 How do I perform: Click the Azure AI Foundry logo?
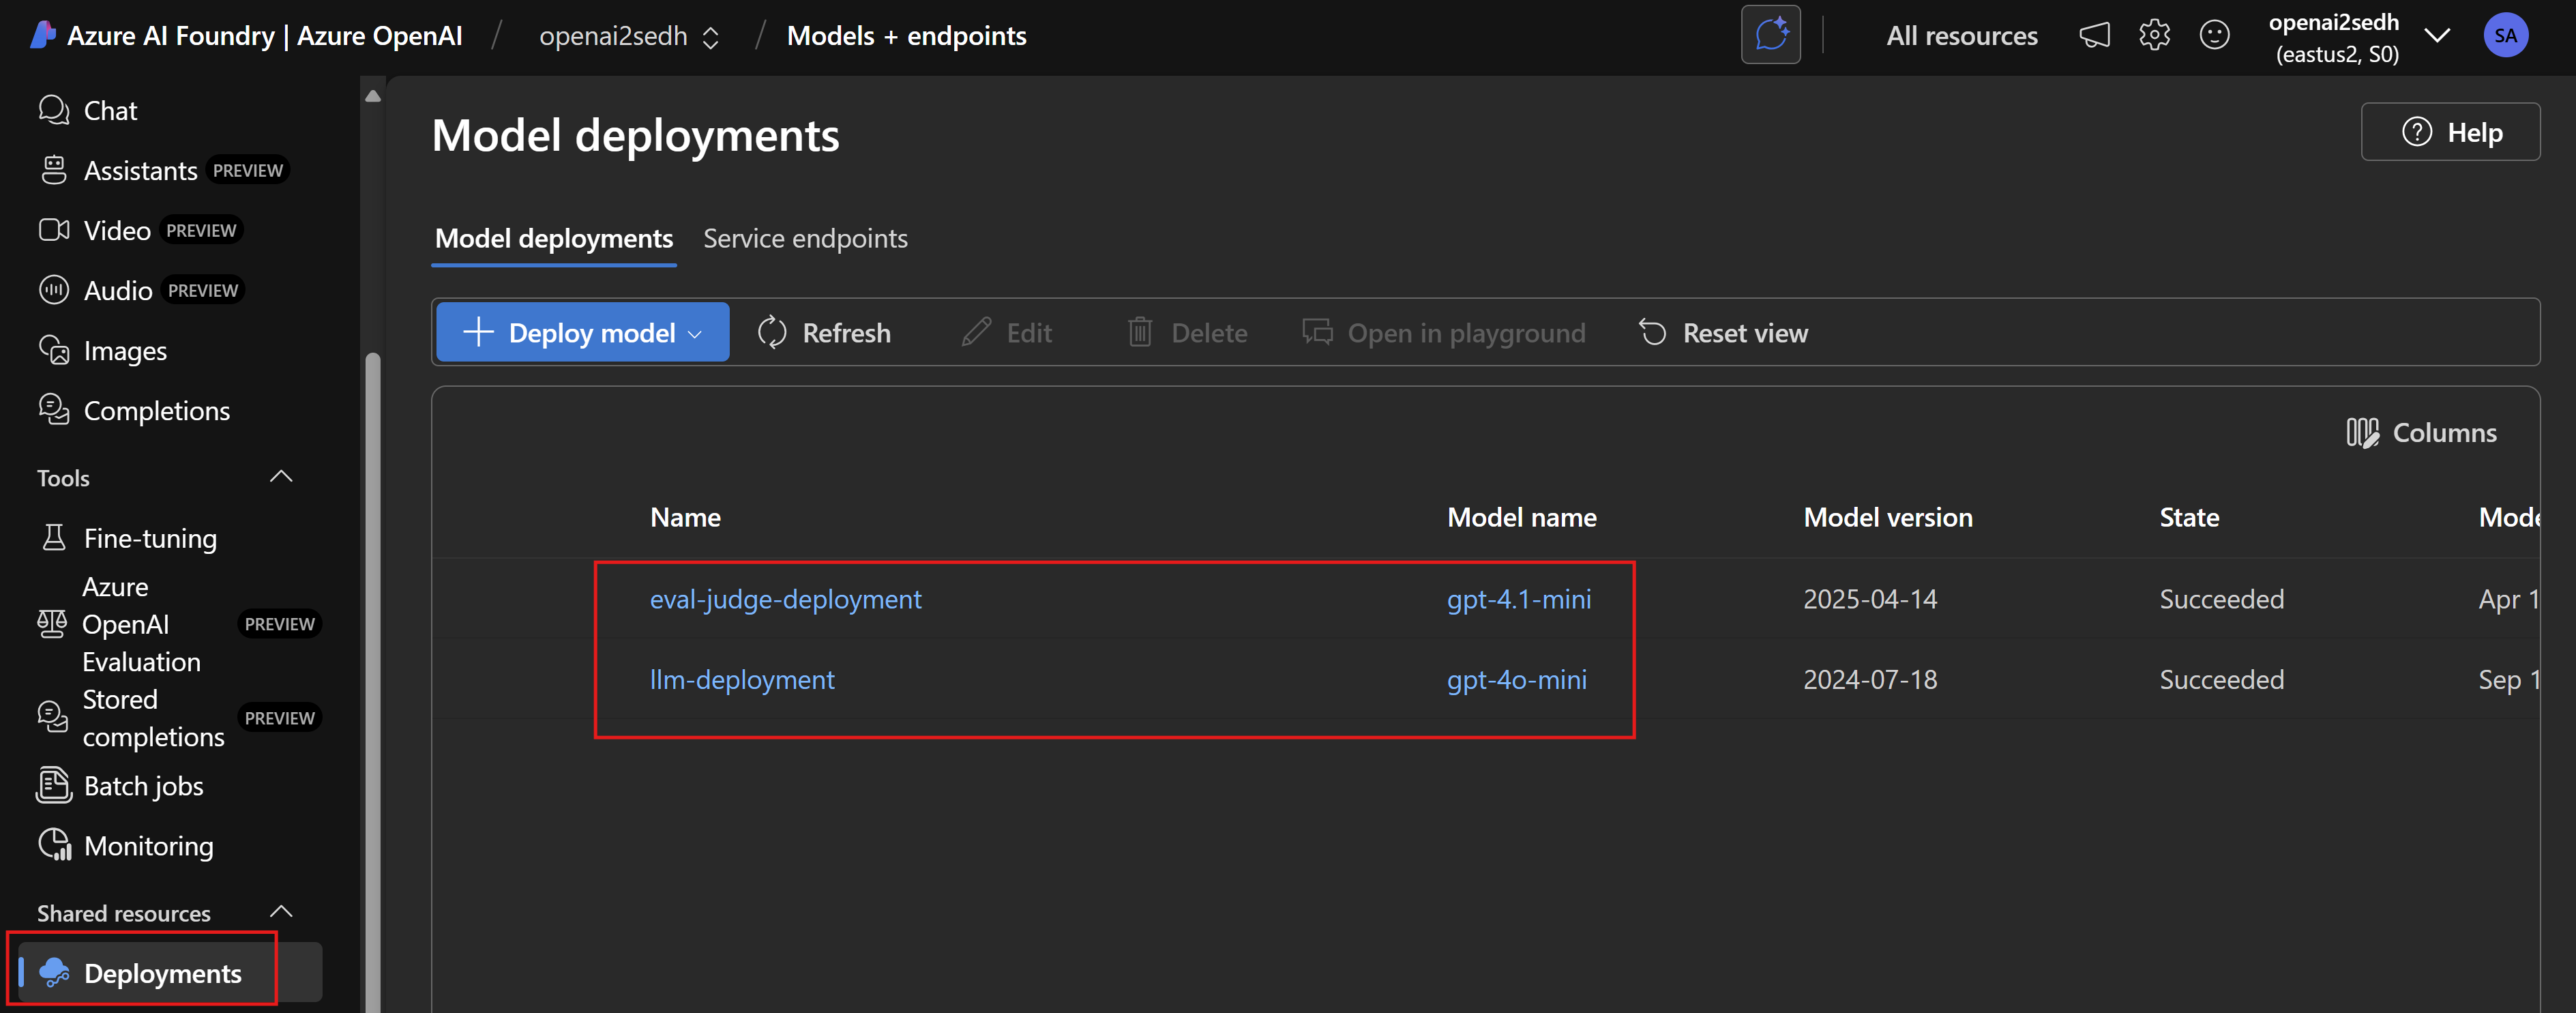click(42, 36)
